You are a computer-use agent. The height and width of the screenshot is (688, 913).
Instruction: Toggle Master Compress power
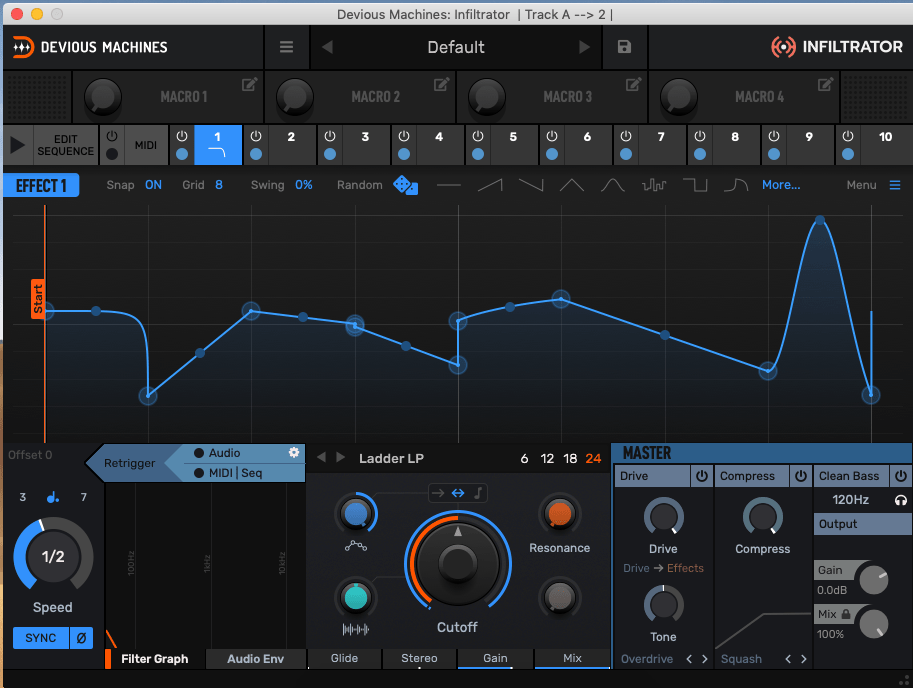click(x=801, y=476)
